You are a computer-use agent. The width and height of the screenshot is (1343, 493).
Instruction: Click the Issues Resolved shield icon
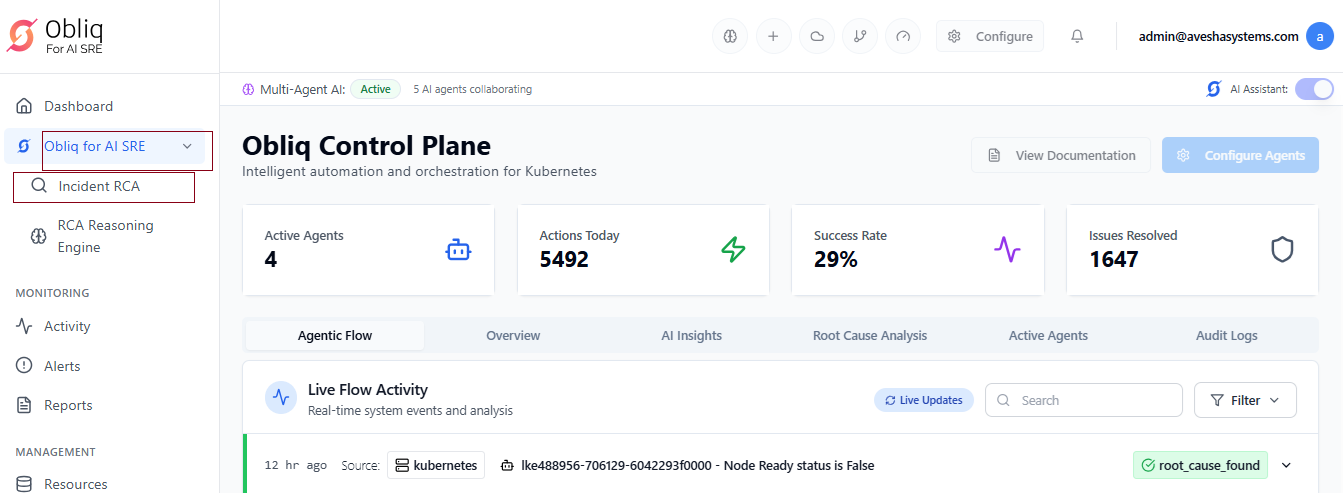click(x=1282, y=249)
